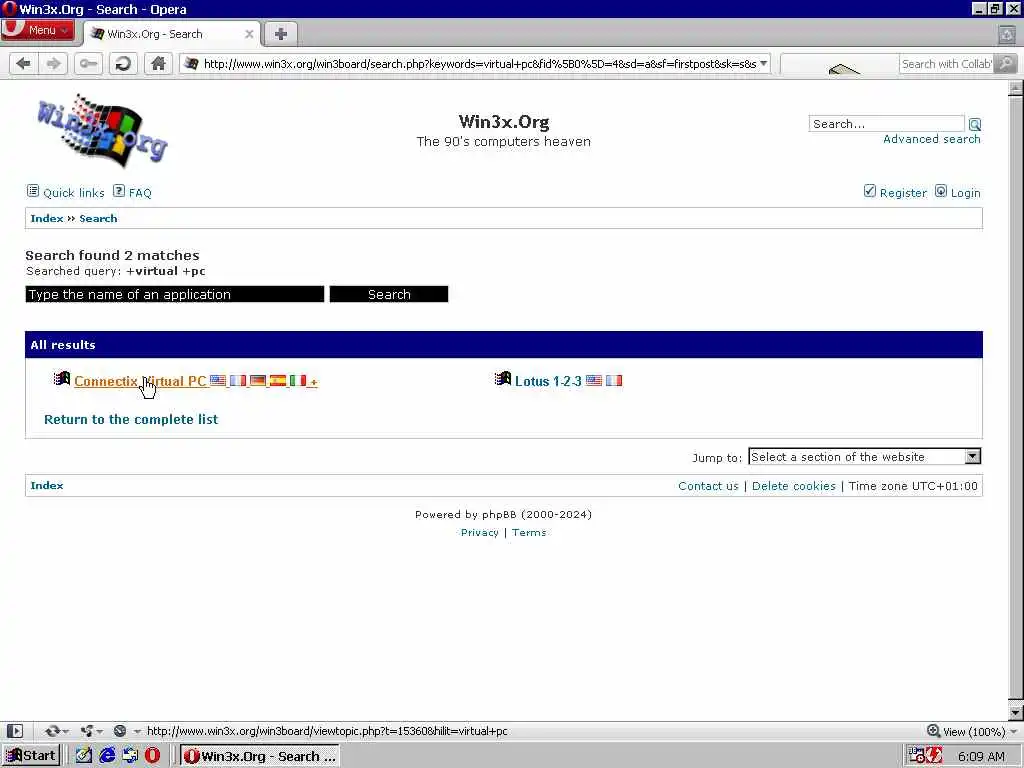This screenshot has height=768, width=1024.
Task: Click the Win3x.Org - Search taskbar button
Action: [260, 756]
